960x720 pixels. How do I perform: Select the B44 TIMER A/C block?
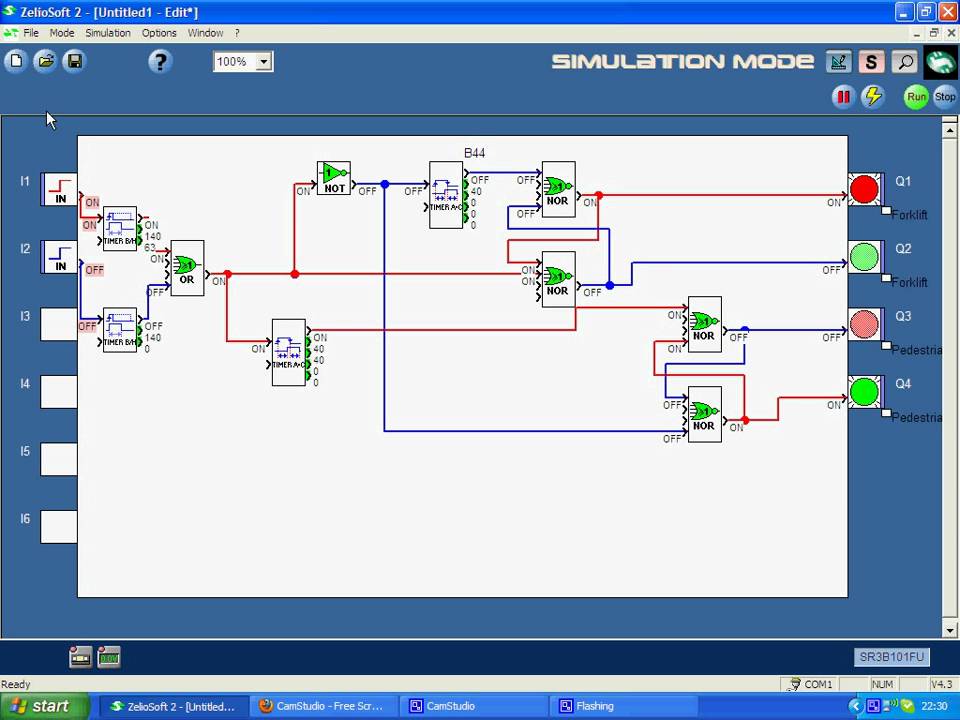[x=446, y=195]
